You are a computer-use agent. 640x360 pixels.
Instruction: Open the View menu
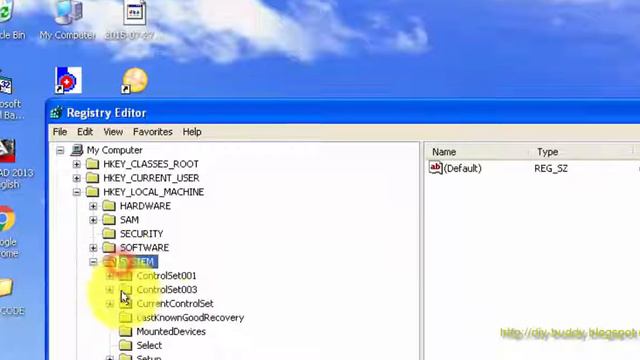tap(113, 132)
